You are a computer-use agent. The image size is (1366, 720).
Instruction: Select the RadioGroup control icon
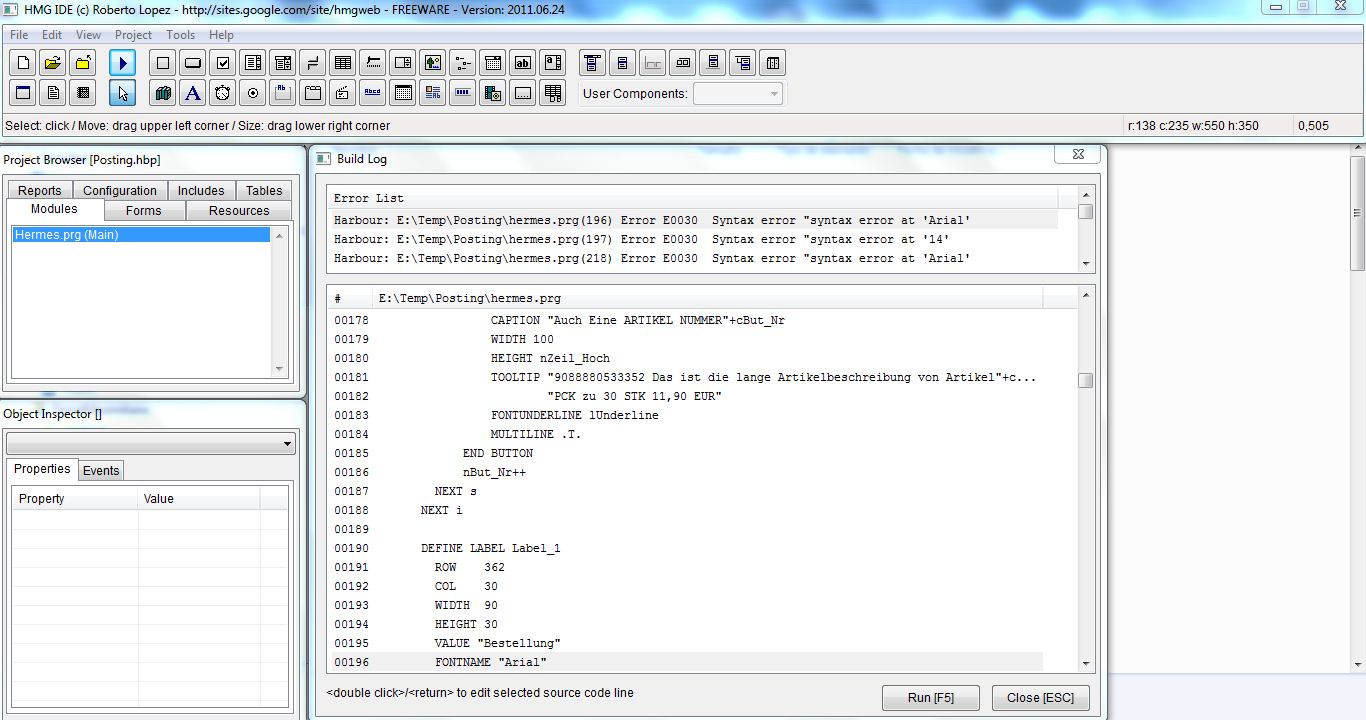253,93
